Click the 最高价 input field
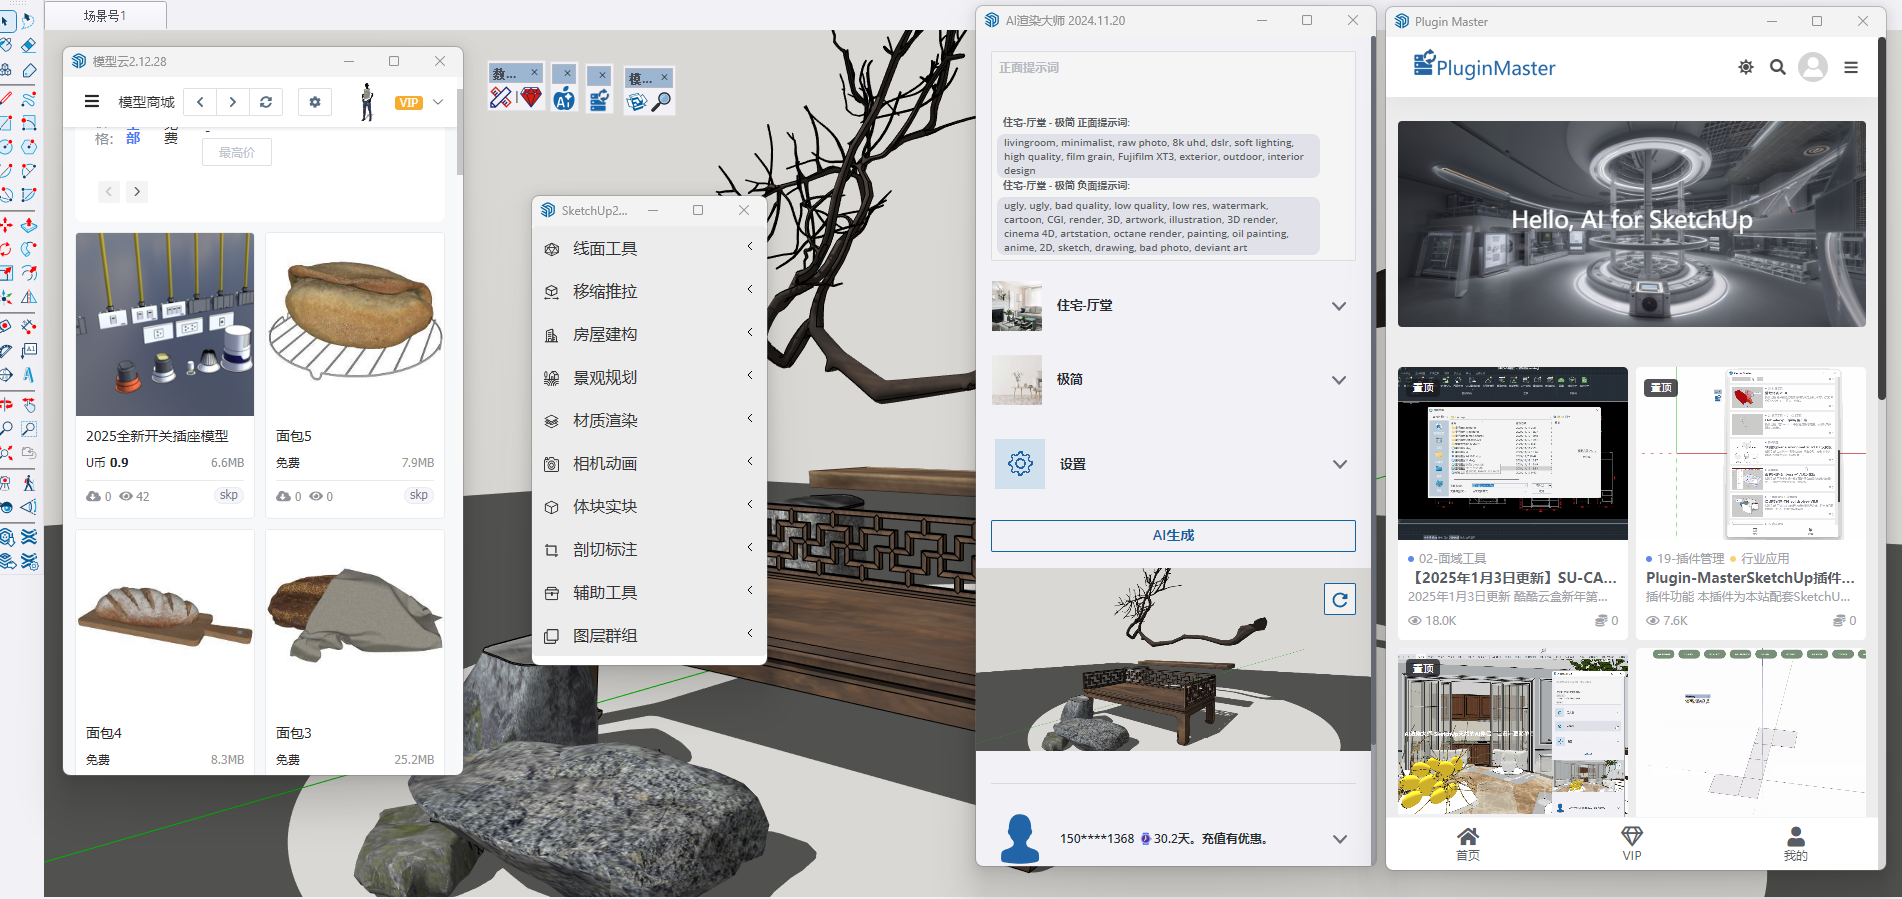 click(x=237, y=153)
